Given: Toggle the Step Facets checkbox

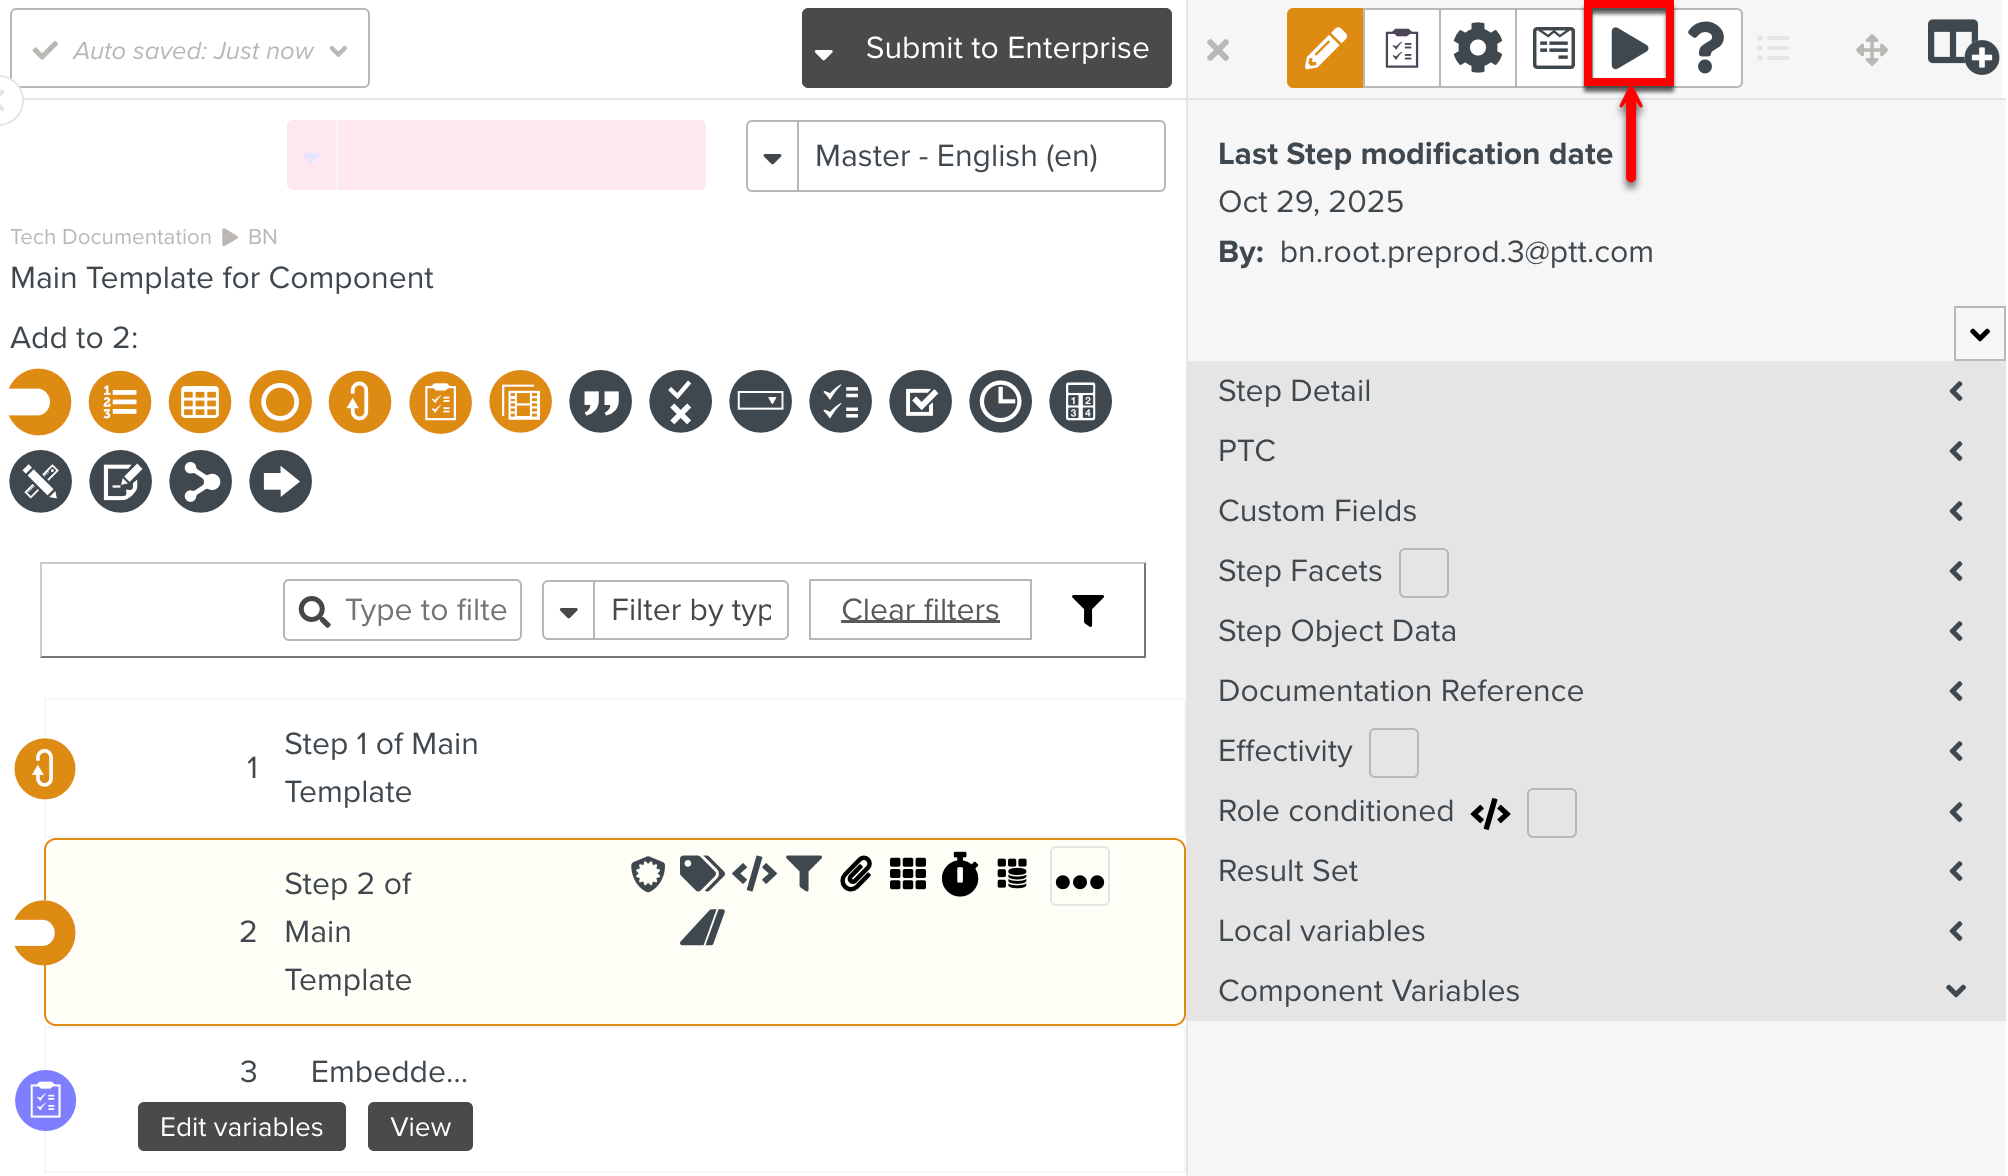Looking at the screenshot, I should coord(1423,572).
